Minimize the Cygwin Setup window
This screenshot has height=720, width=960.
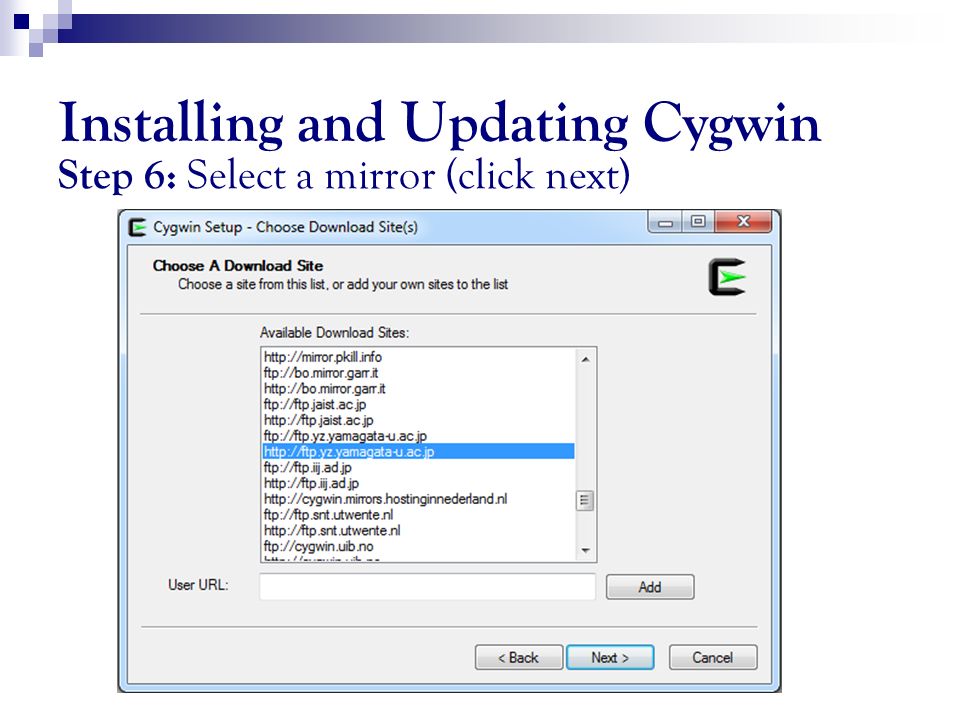666,222
